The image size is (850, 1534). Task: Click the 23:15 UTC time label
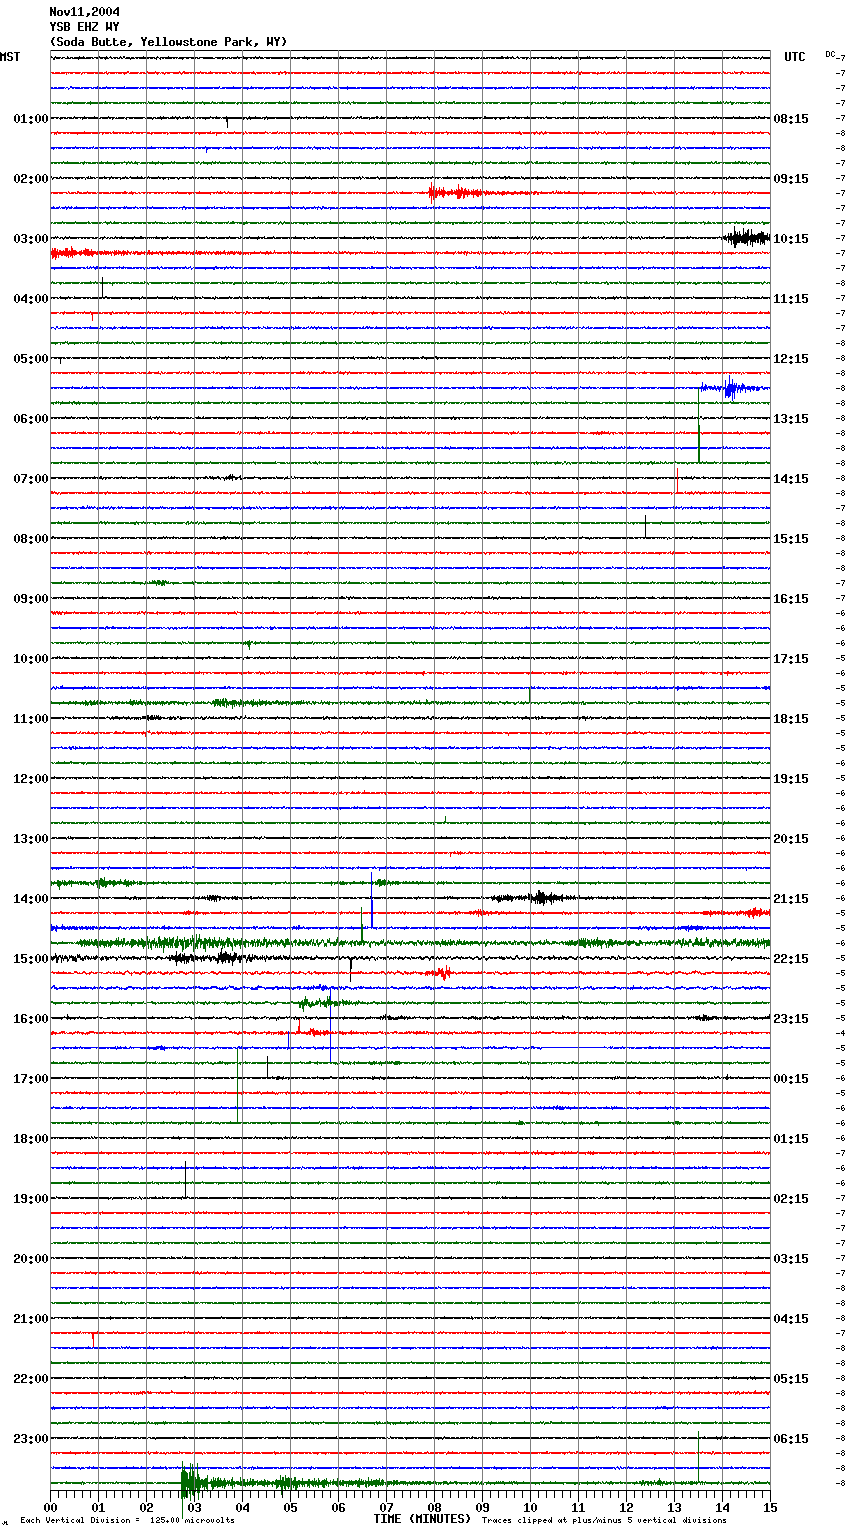(791, 1019)
